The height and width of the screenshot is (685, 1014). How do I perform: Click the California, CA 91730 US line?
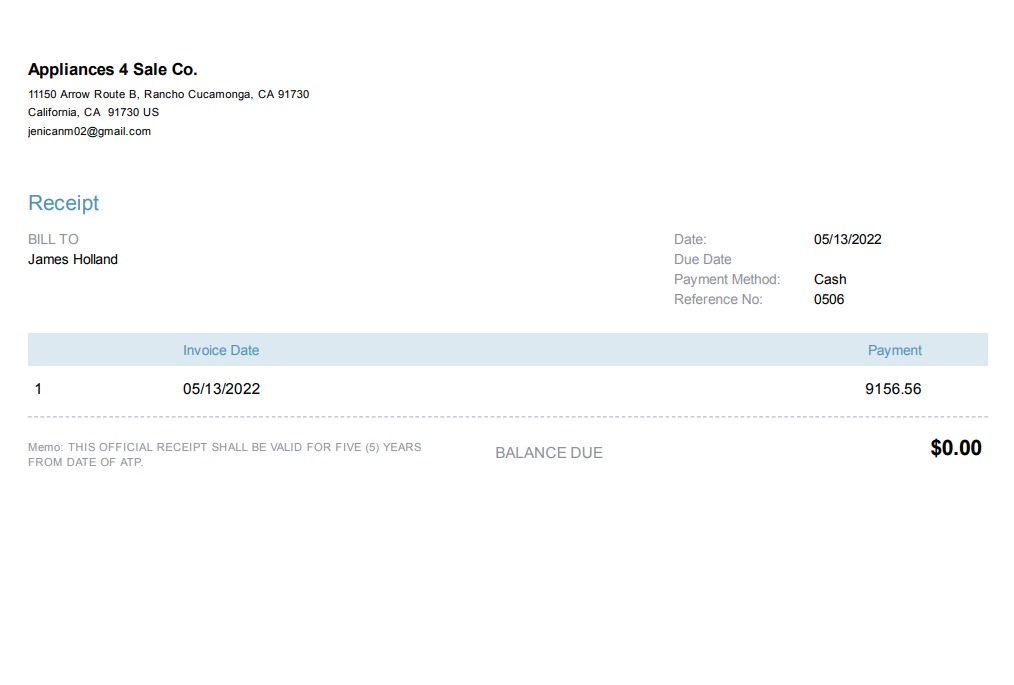[93, 113]
